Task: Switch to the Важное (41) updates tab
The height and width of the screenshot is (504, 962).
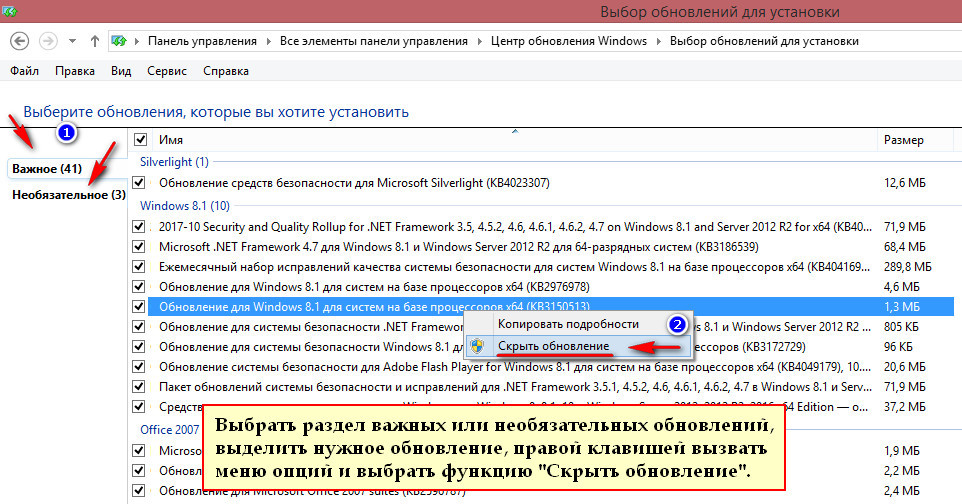Action: click(x=47, y=168)
